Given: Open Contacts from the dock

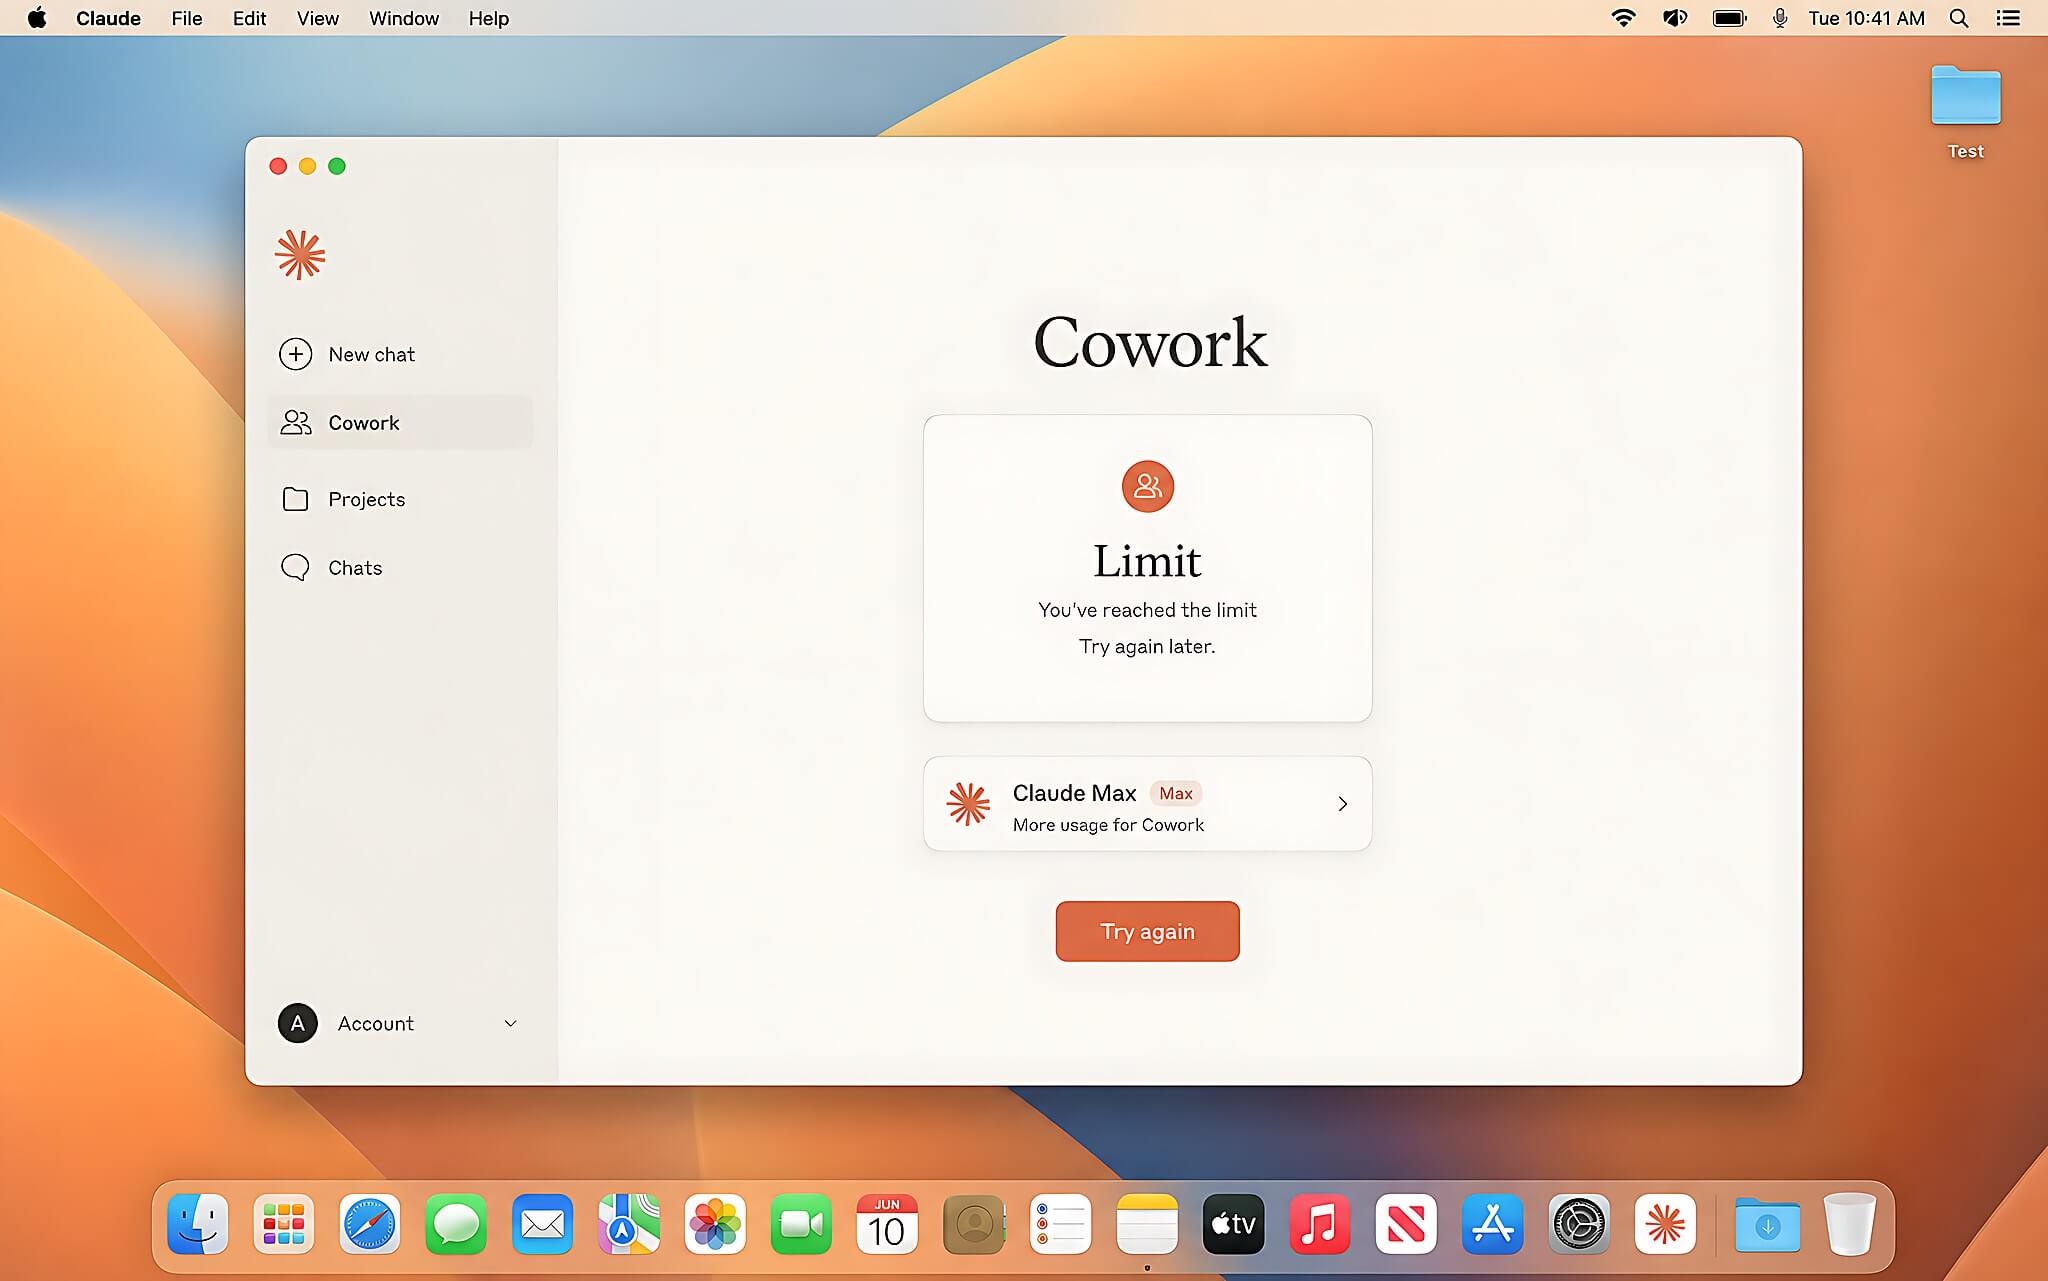Looking at the screenshot, I should click(x=974, y=1224).
